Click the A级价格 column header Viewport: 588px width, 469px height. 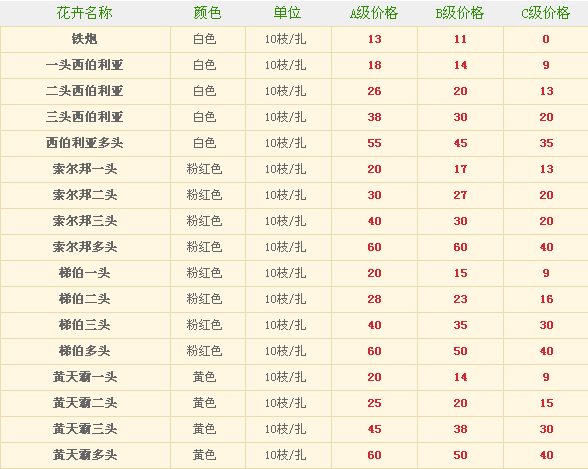click(374, 13)
